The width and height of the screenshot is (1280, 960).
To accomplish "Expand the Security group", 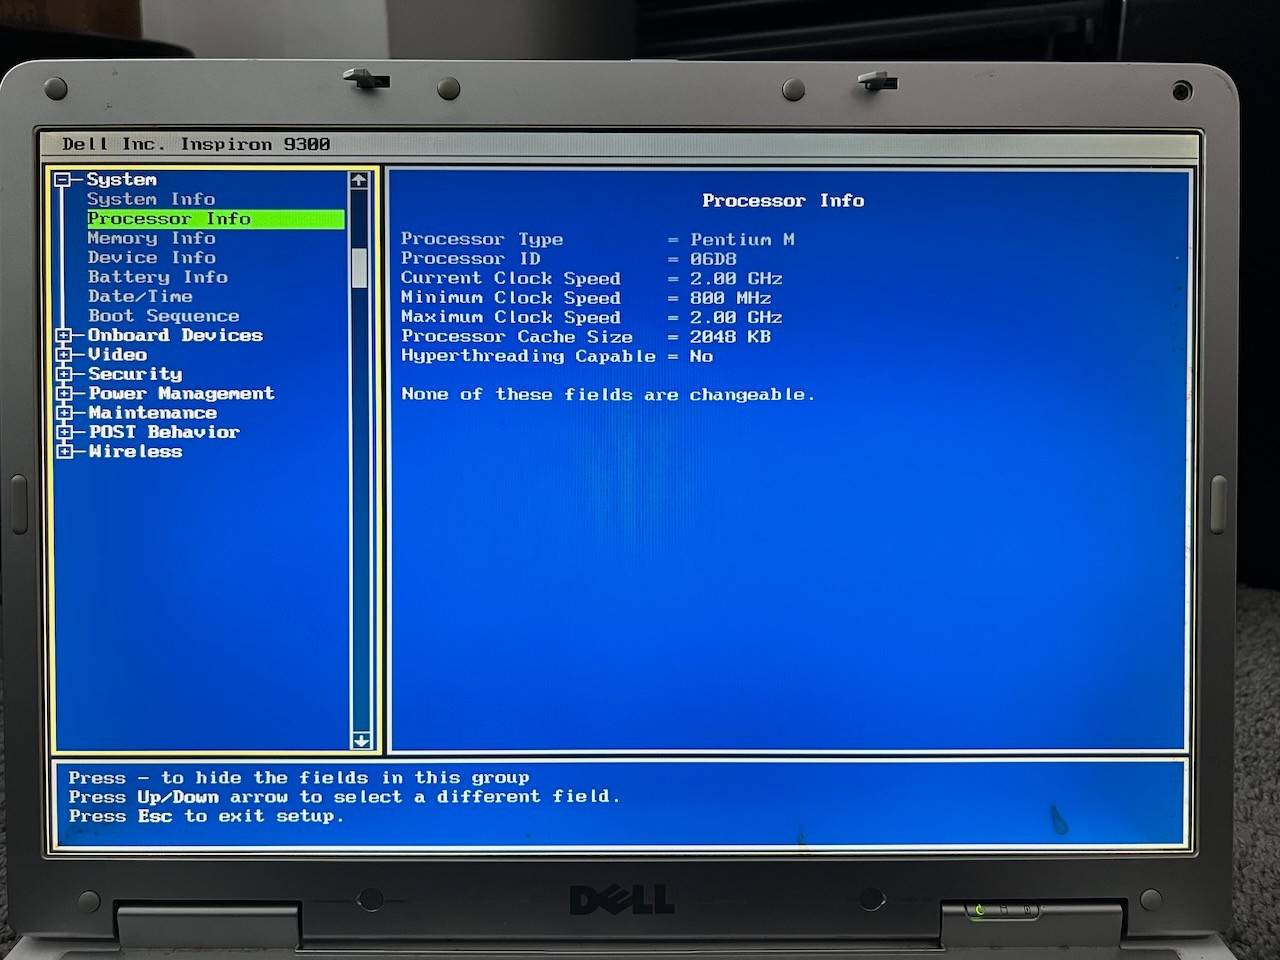I will coord(64,374).
